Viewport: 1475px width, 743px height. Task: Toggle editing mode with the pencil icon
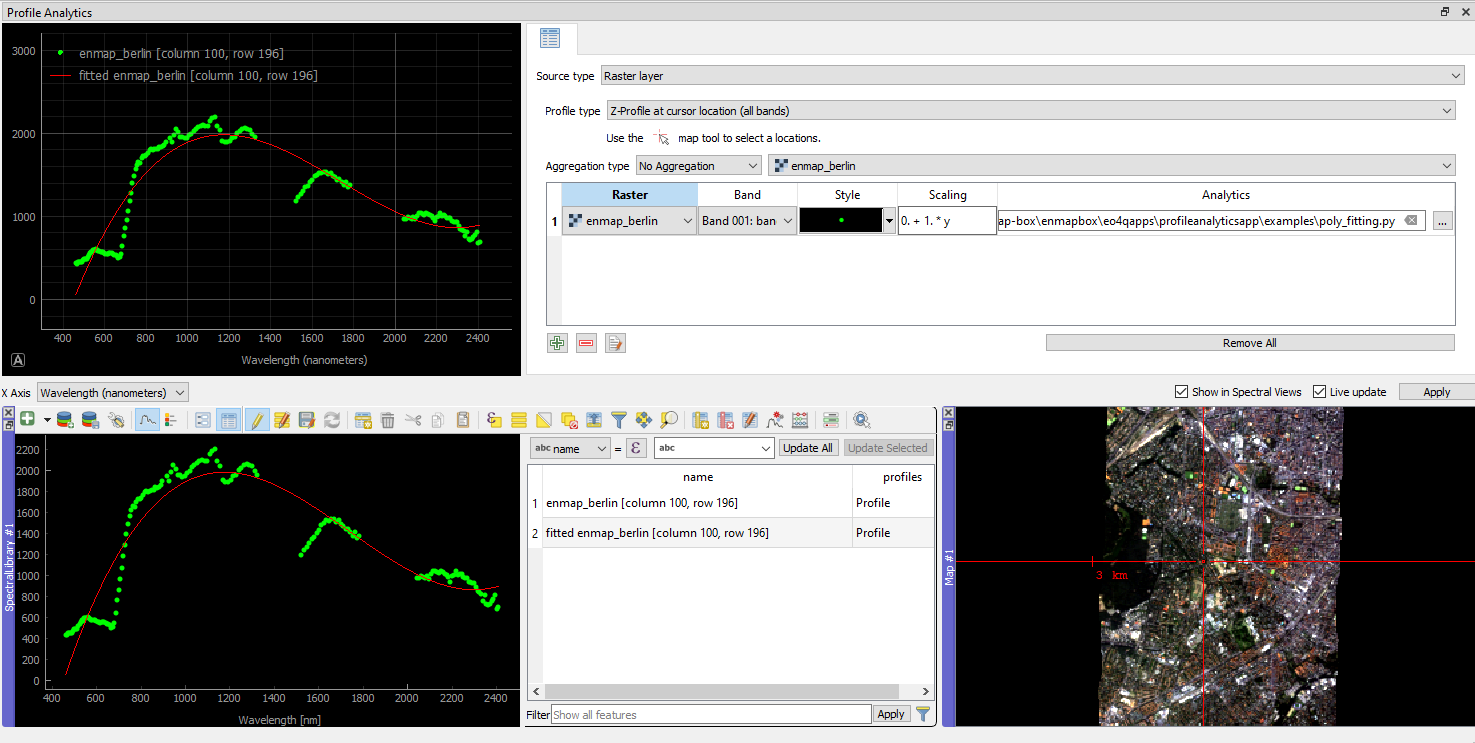[x=257, y=419]
